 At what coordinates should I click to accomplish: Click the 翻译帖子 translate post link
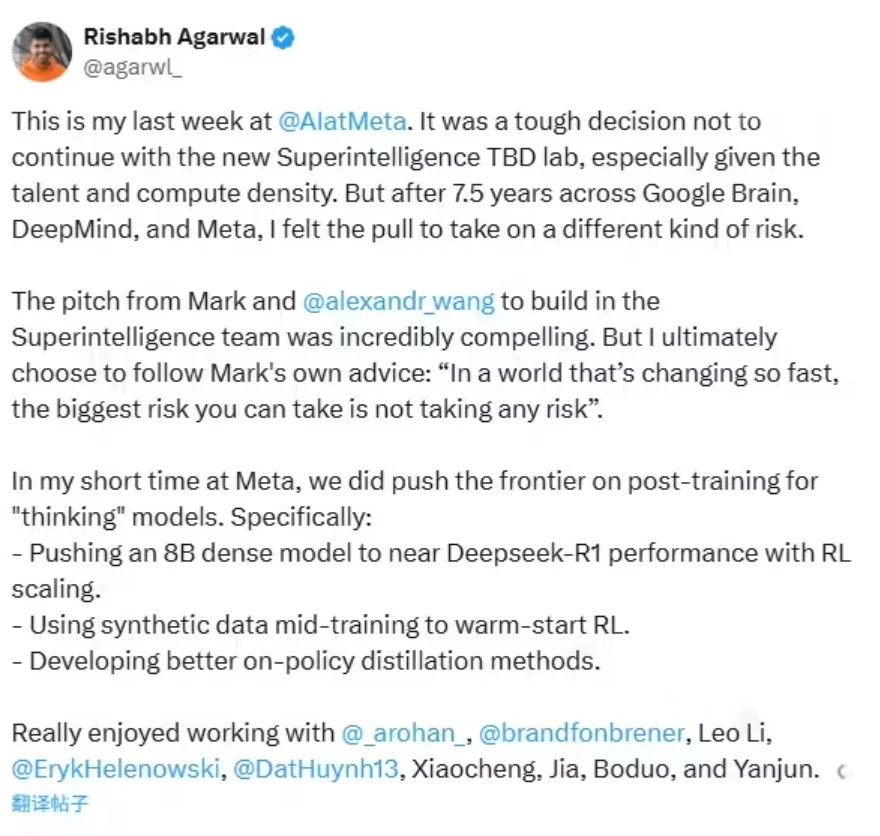pos(50,803)
